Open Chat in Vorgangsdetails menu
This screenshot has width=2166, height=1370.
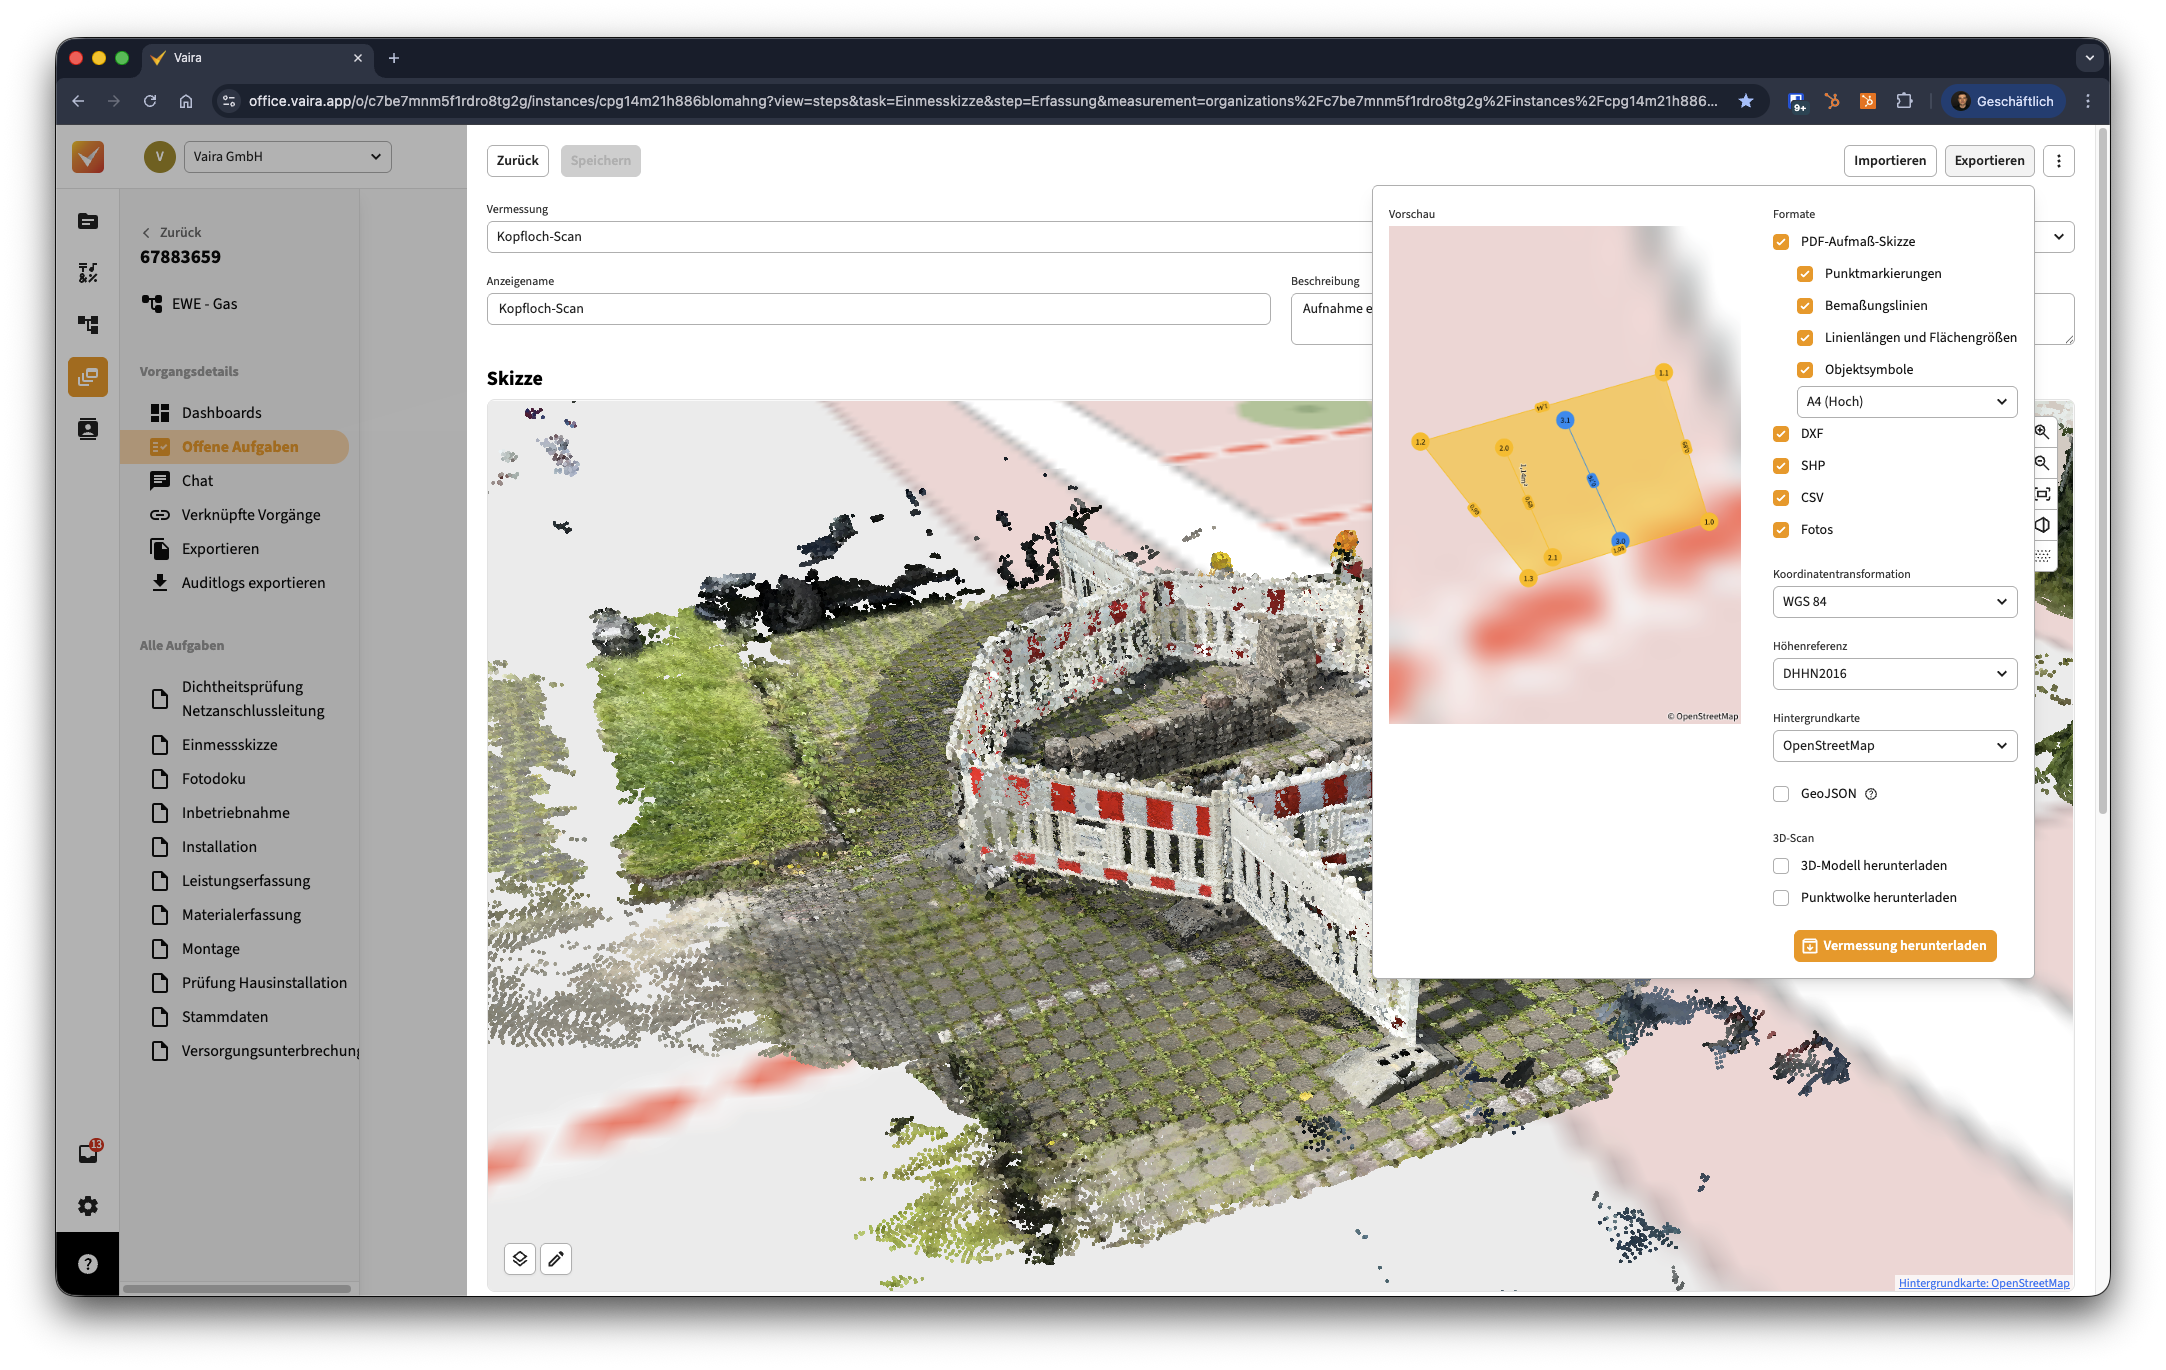pyautogui.click(x=197, y=481)
